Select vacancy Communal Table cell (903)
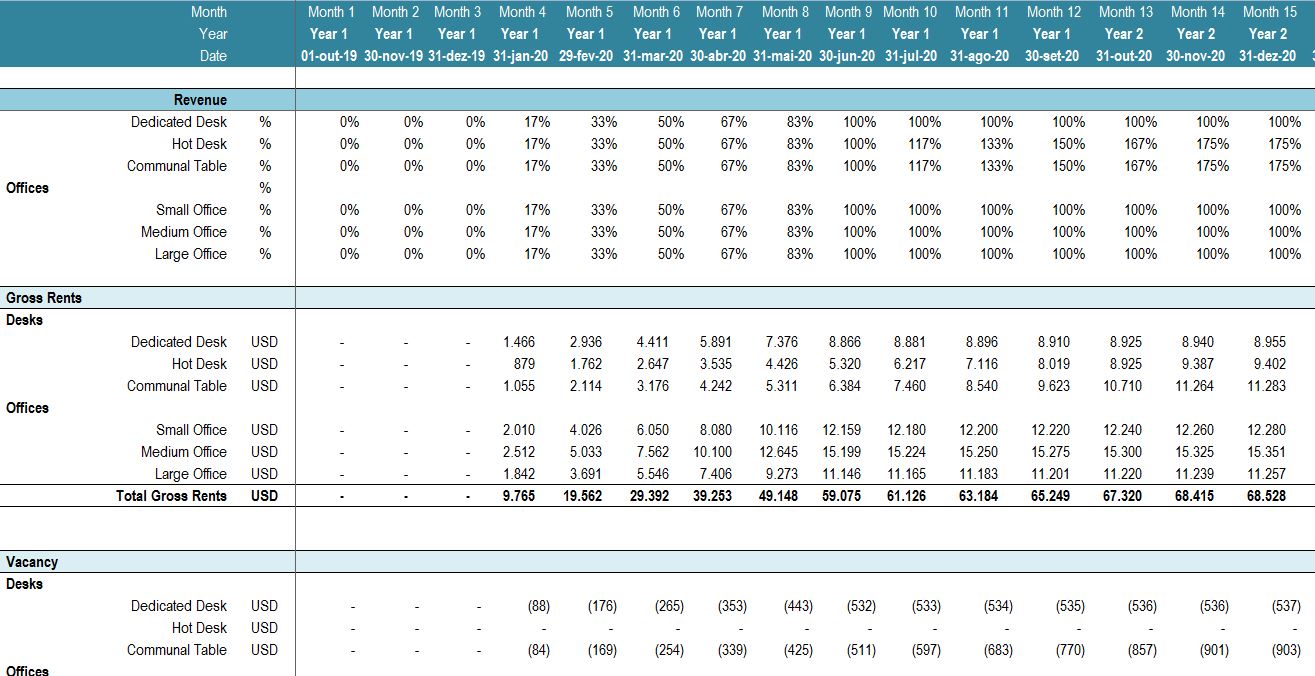The height and width of the screenshot is (676, 1315). (1286, 650)
